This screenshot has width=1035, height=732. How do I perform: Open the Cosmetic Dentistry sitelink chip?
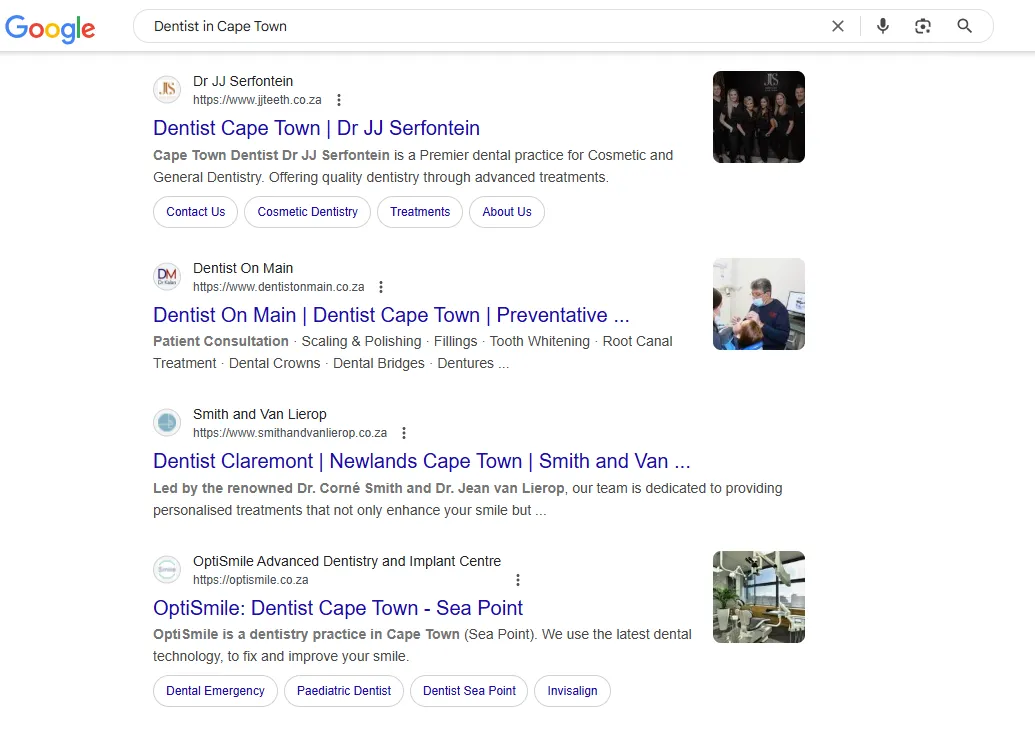tap(308, 212)
